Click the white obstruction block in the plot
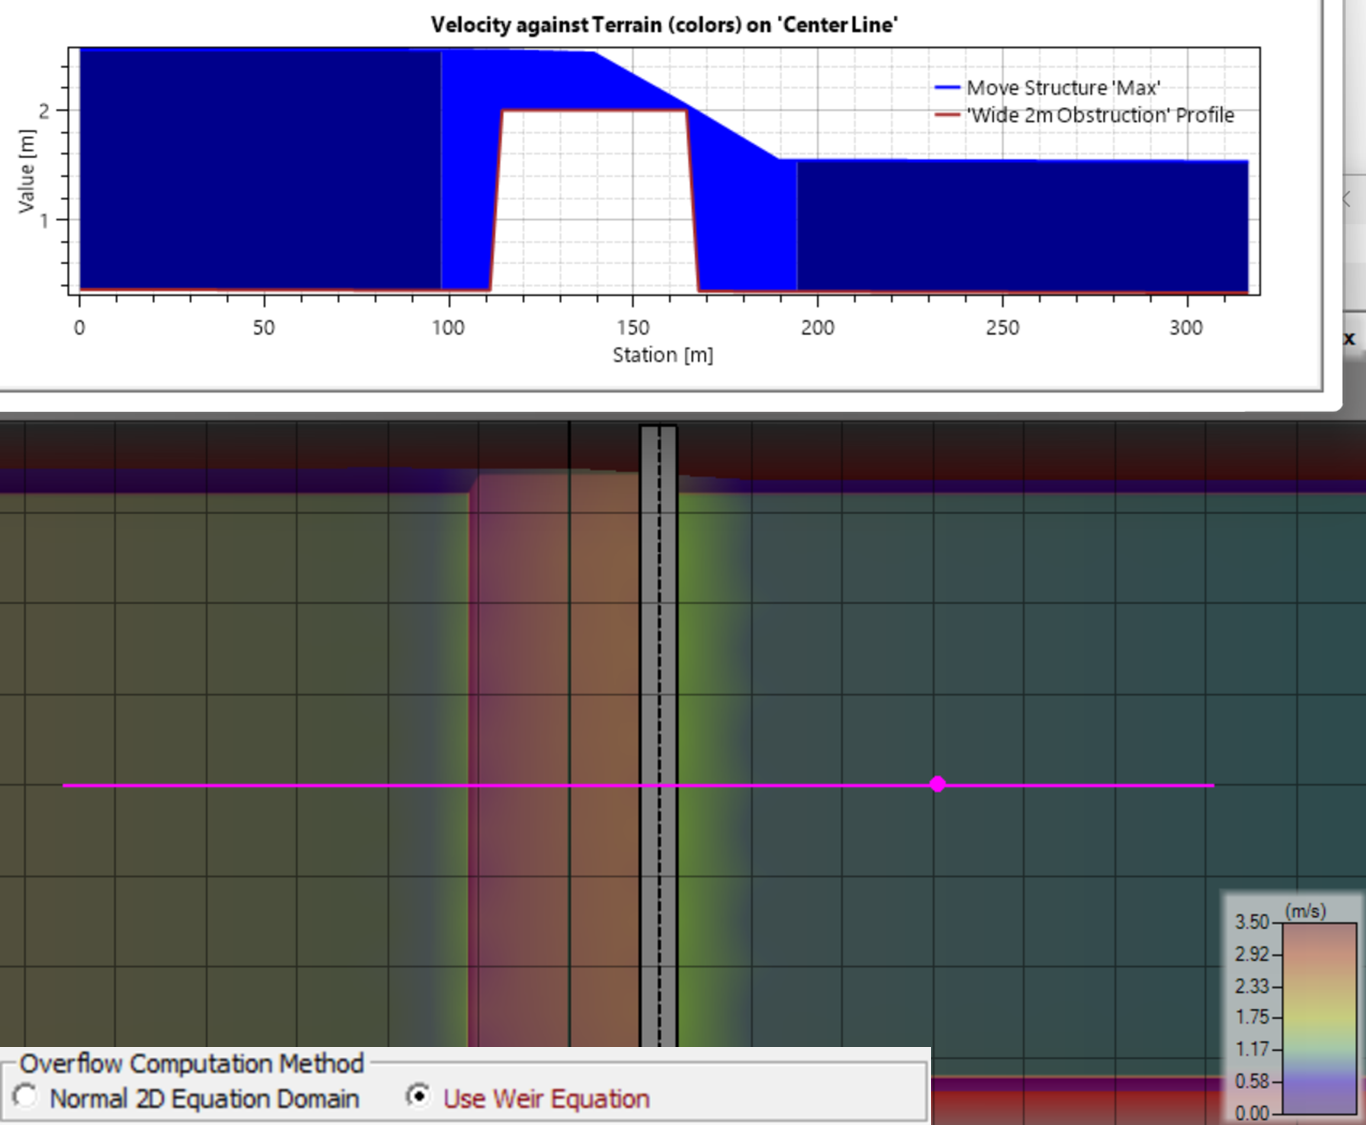The height and width of the screenshot is (1125, 1366). click(594, 200)
